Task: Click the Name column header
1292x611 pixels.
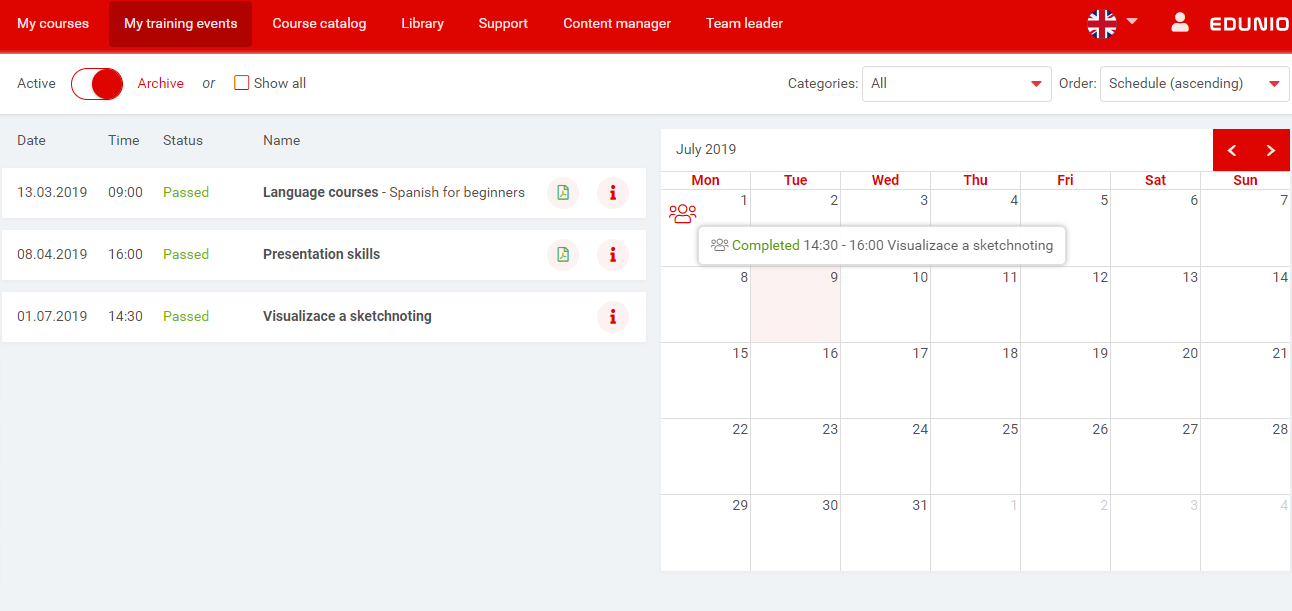Action: point(281,141)
